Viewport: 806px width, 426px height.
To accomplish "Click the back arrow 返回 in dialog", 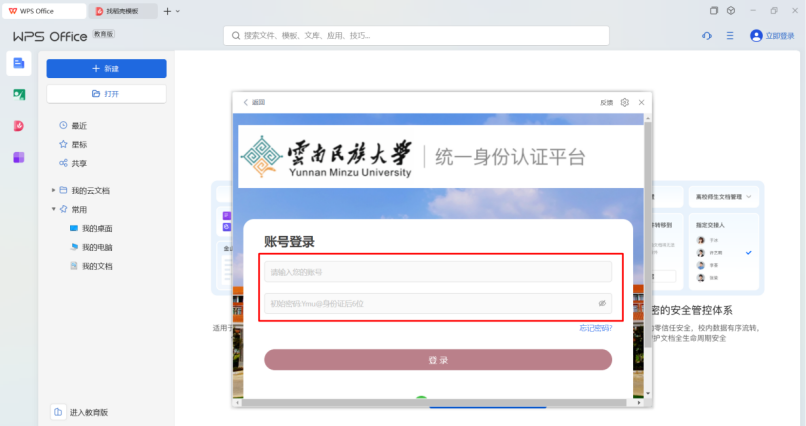I will 254,102.
